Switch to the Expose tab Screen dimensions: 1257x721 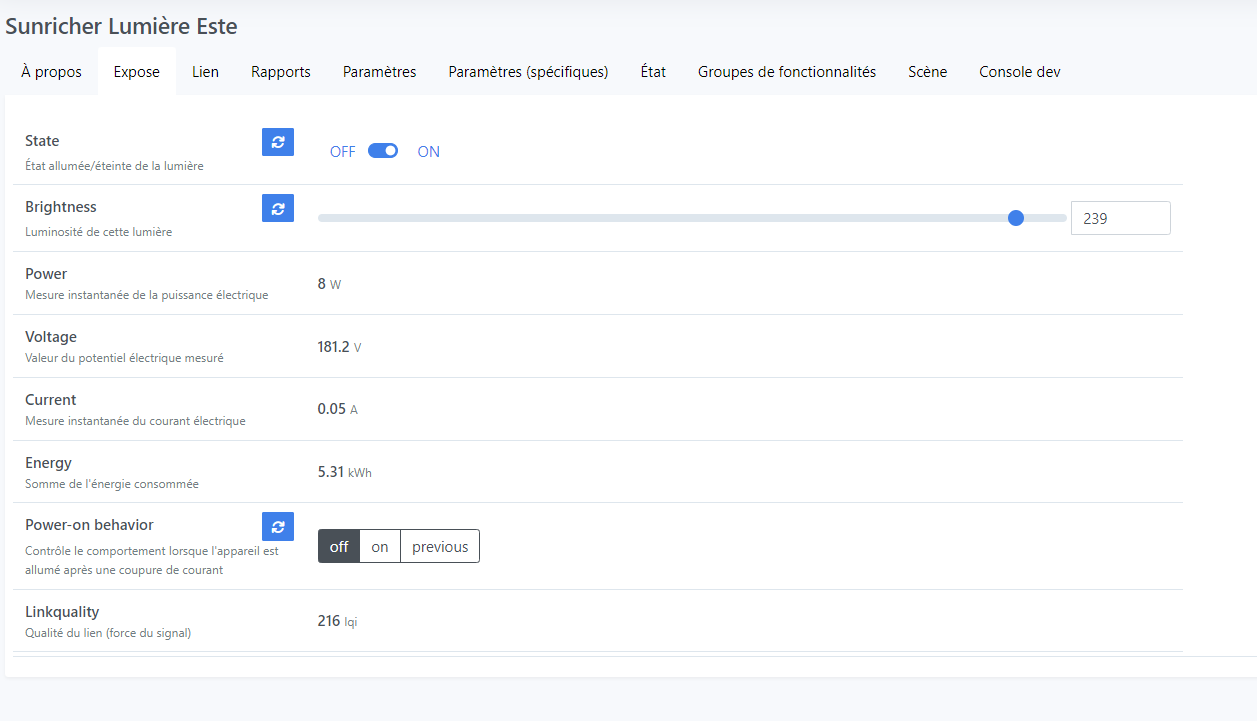[137, 72]
